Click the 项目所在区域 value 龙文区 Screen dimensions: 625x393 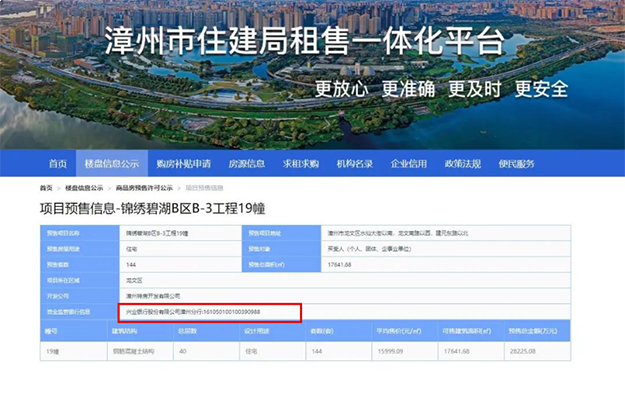tap(134, 280)
